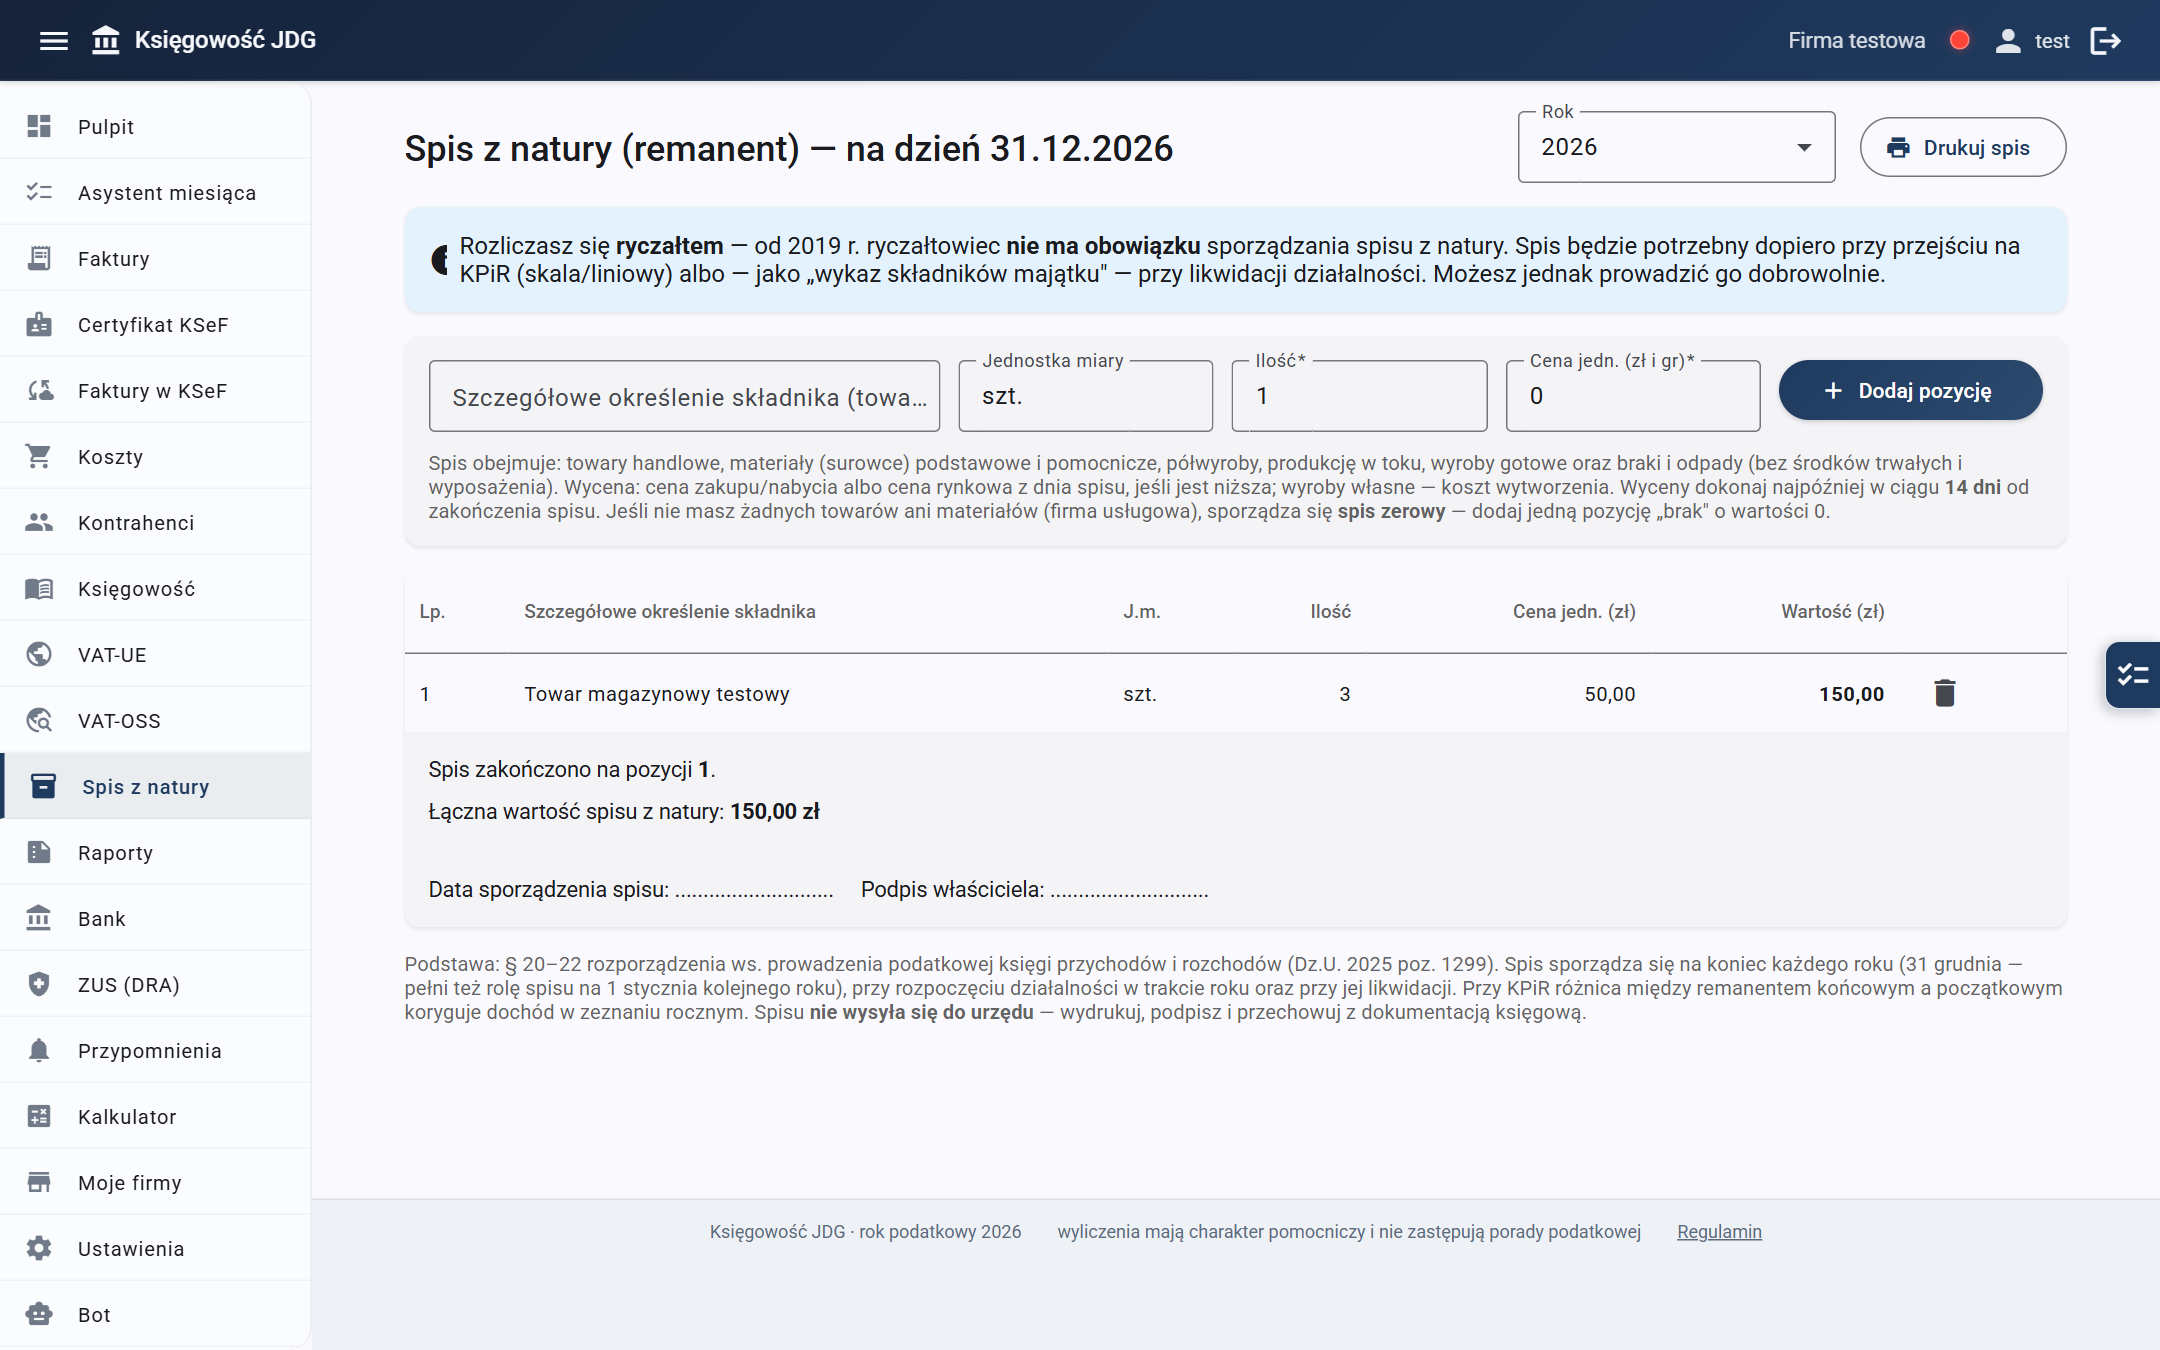Click the Drukuj spis button

click(1962, 147)
